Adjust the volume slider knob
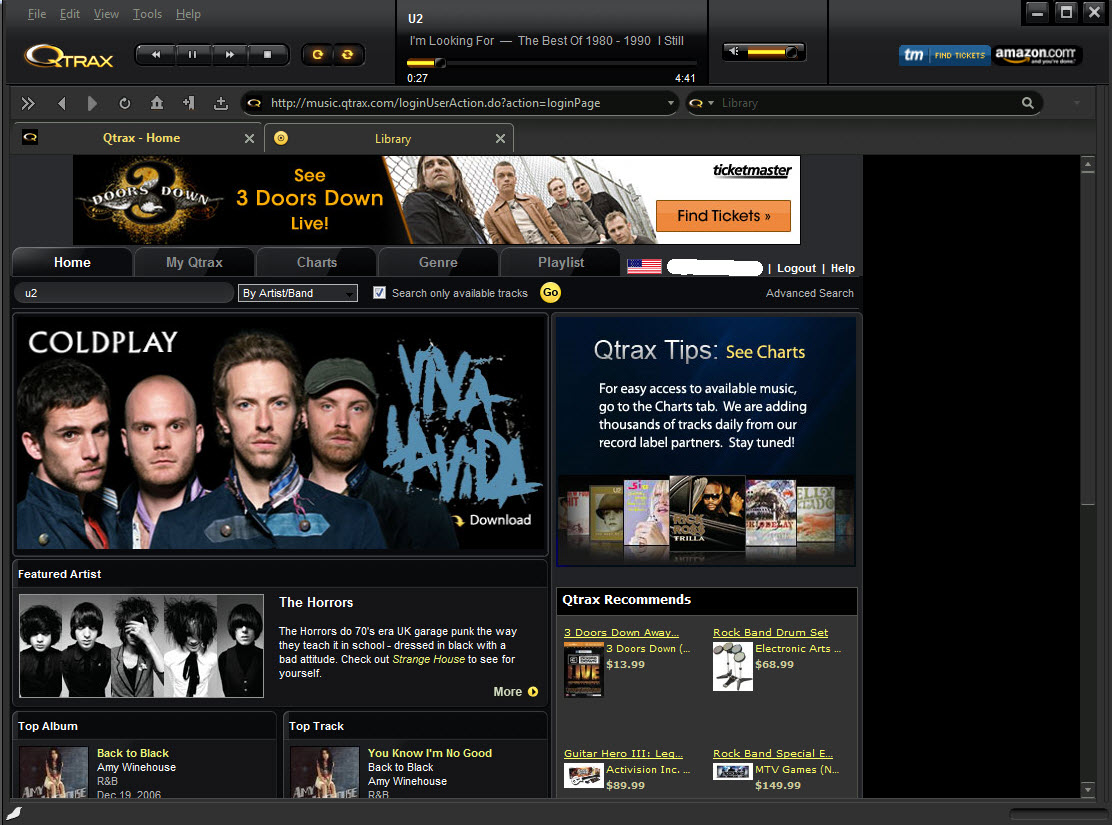1112x825 pixels. click(x=791, y=52)
